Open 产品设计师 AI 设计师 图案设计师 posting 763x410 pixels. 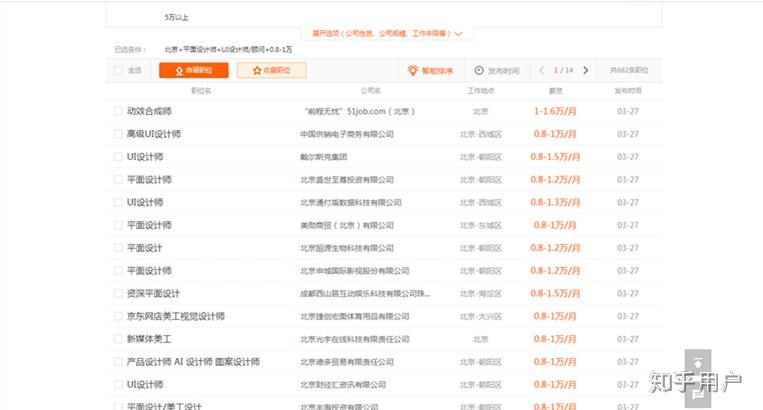(193, 362)
